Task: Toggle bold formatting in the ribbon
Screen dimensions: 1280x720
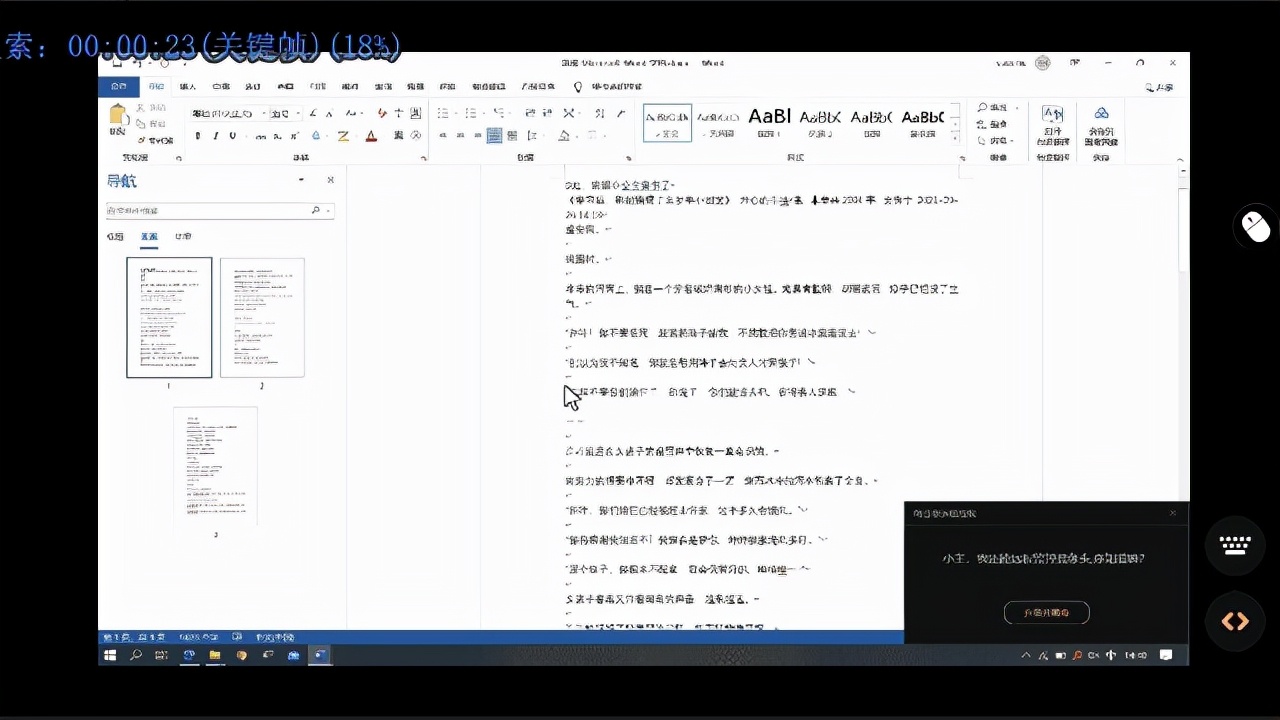Action: (198, 136)
